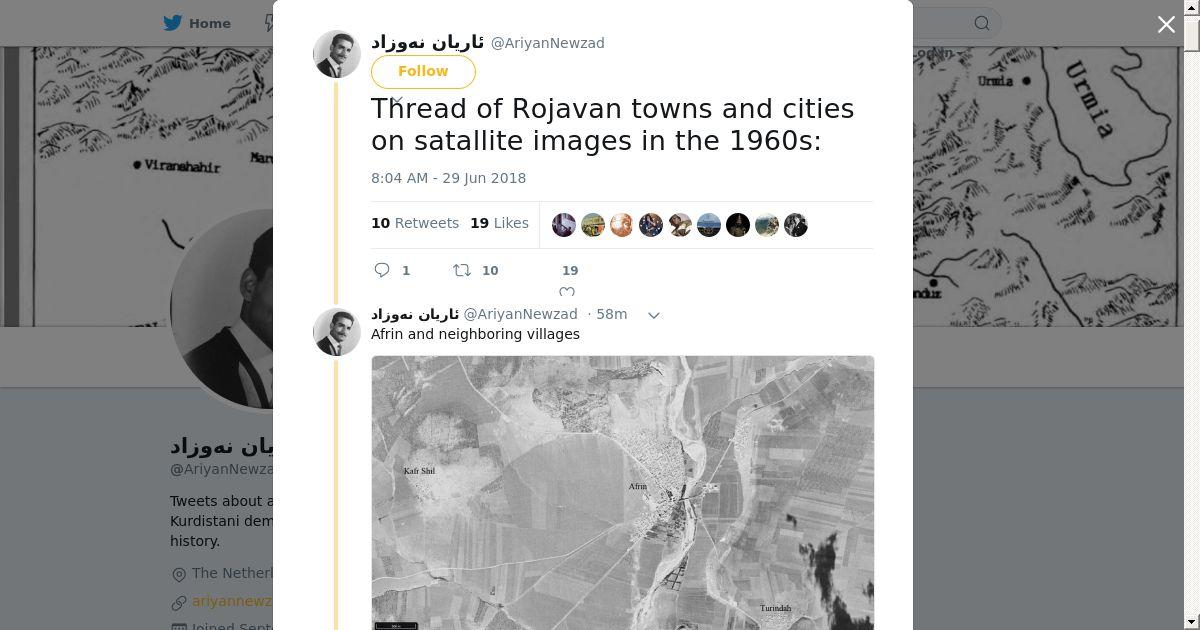The width and height of the screenshot is (1200, 630).
Task: Open the 10 Retweets list
Action: tap(415, 223)
